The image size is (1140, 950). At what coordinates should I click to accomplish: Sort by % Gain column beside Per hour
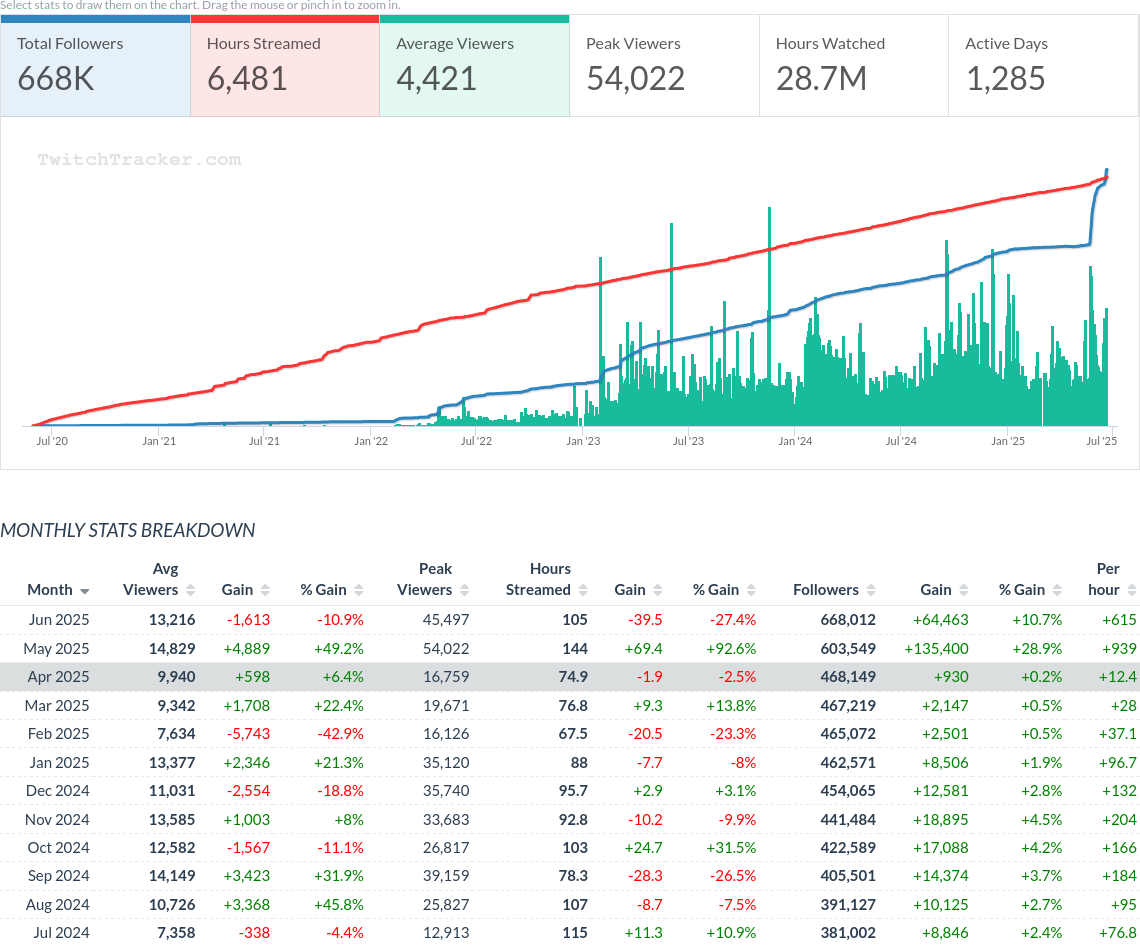[1057, 590]
